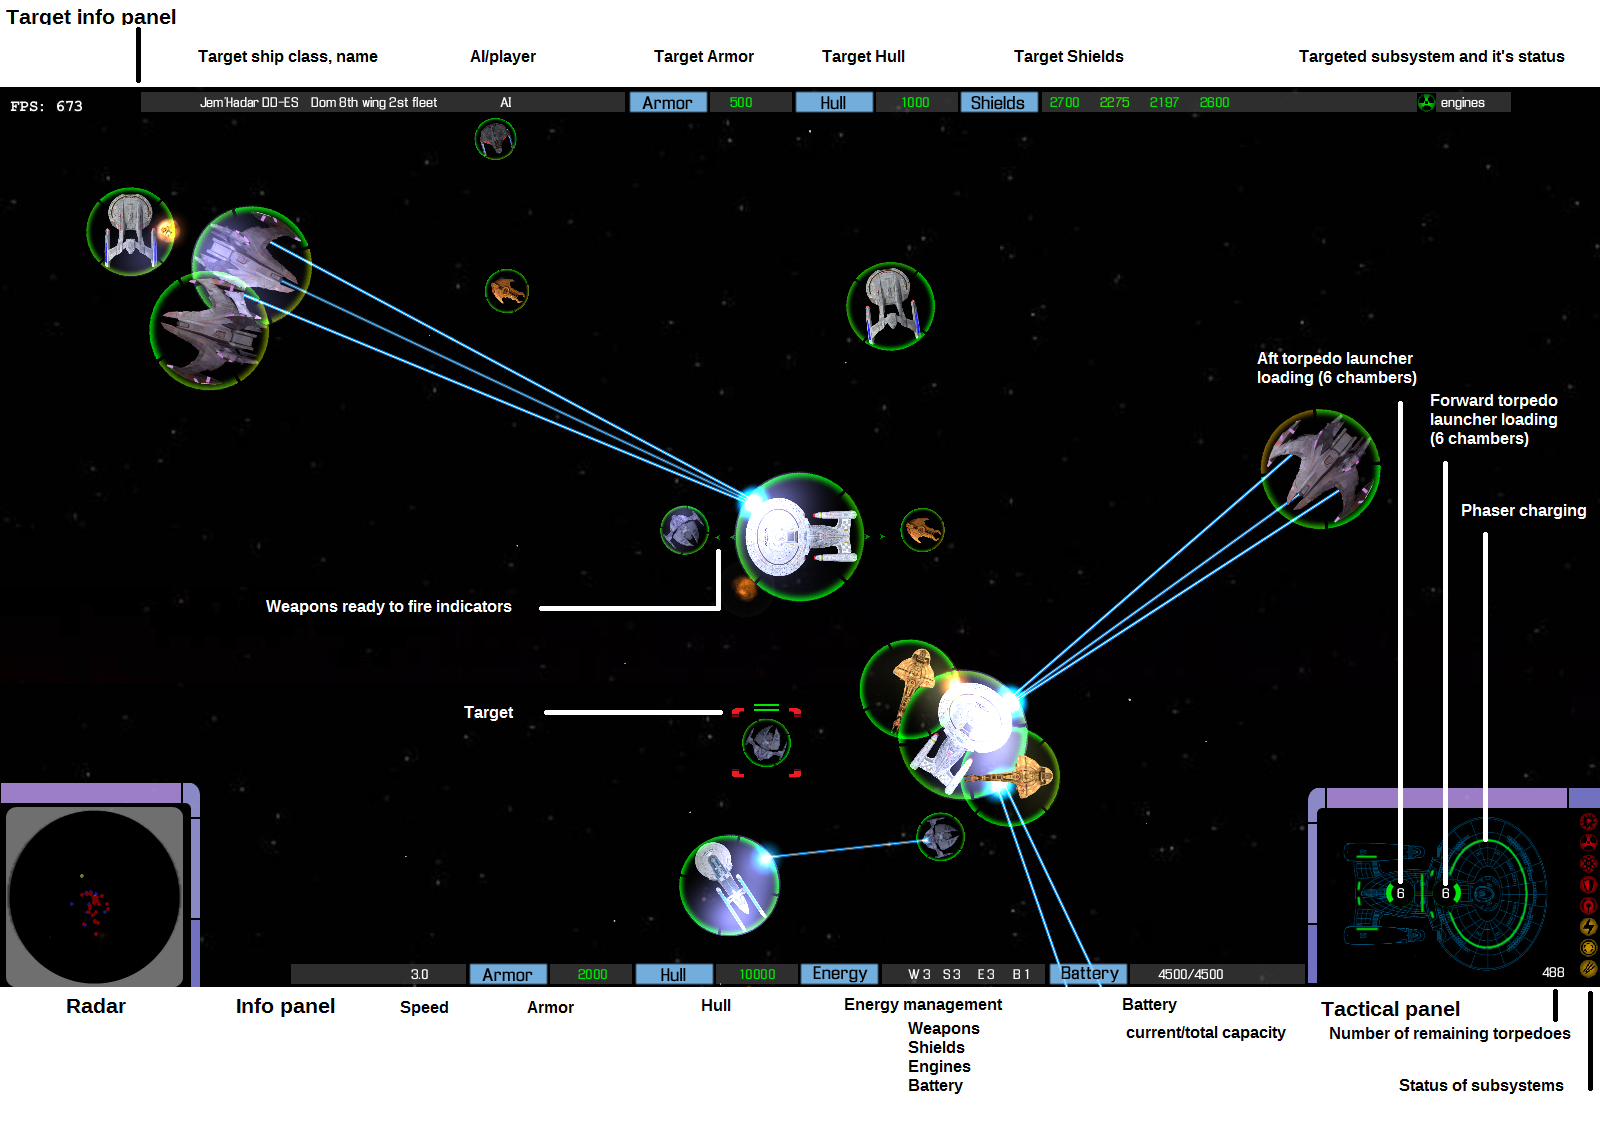The width and height of the screenshot is (1600, 1126).
Task: Click target shield value "2600"
Action: [x=1215, y=102]
